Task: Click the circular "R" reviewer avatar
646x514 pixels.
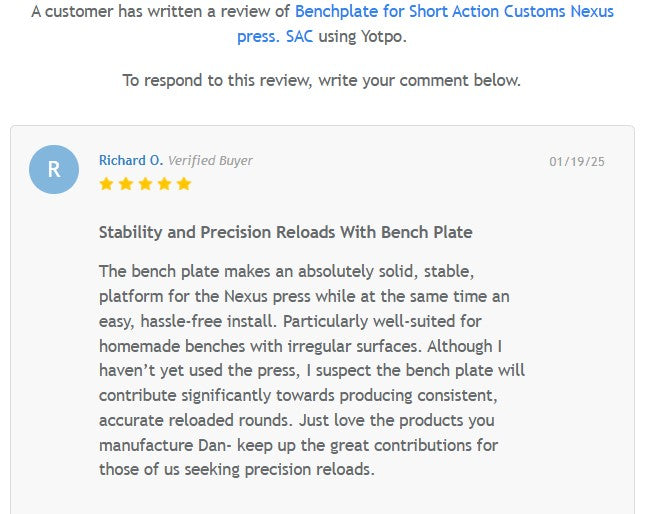Action: click(54, 169)
